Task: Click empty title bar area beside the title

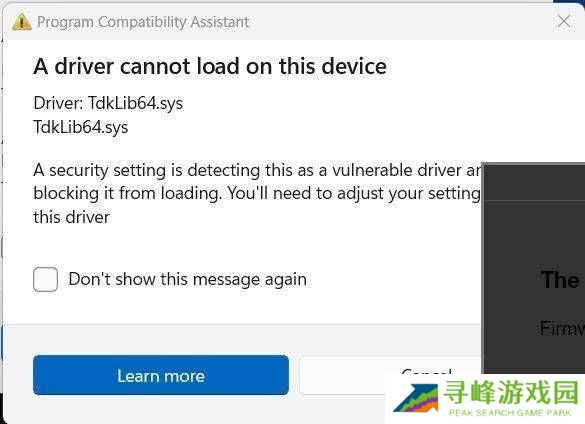Action: pyautogui.click(x=399, y=22)
